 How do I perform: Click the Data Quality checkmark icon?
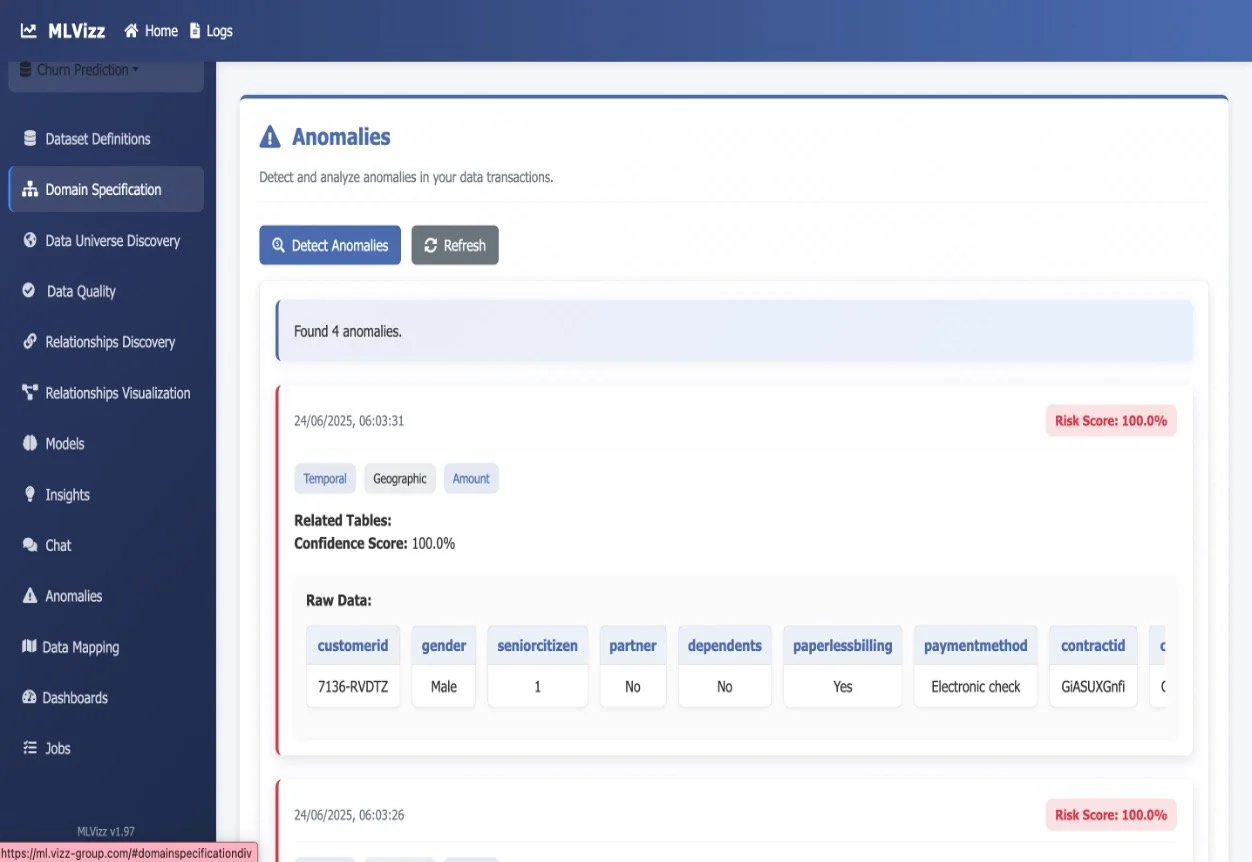(29, 291)
